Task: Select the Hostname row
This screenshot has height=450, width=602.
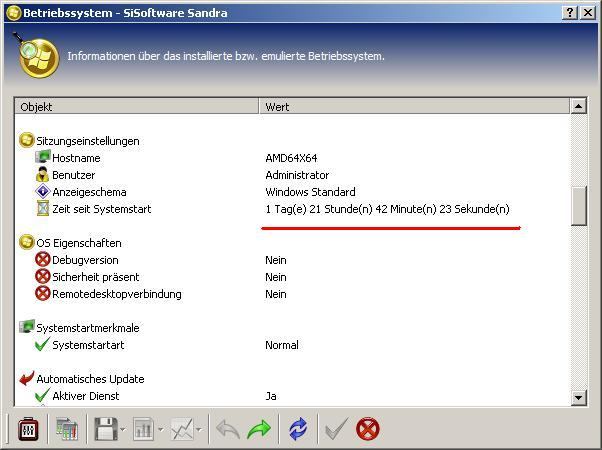Action: [x=292, y=158]
